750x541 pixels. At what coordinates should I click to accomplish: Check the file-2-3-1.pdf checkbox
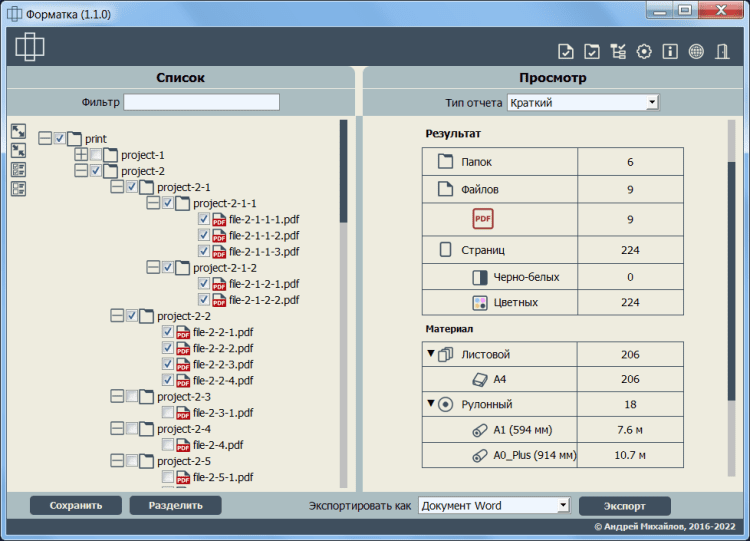[x=168, y=412]
